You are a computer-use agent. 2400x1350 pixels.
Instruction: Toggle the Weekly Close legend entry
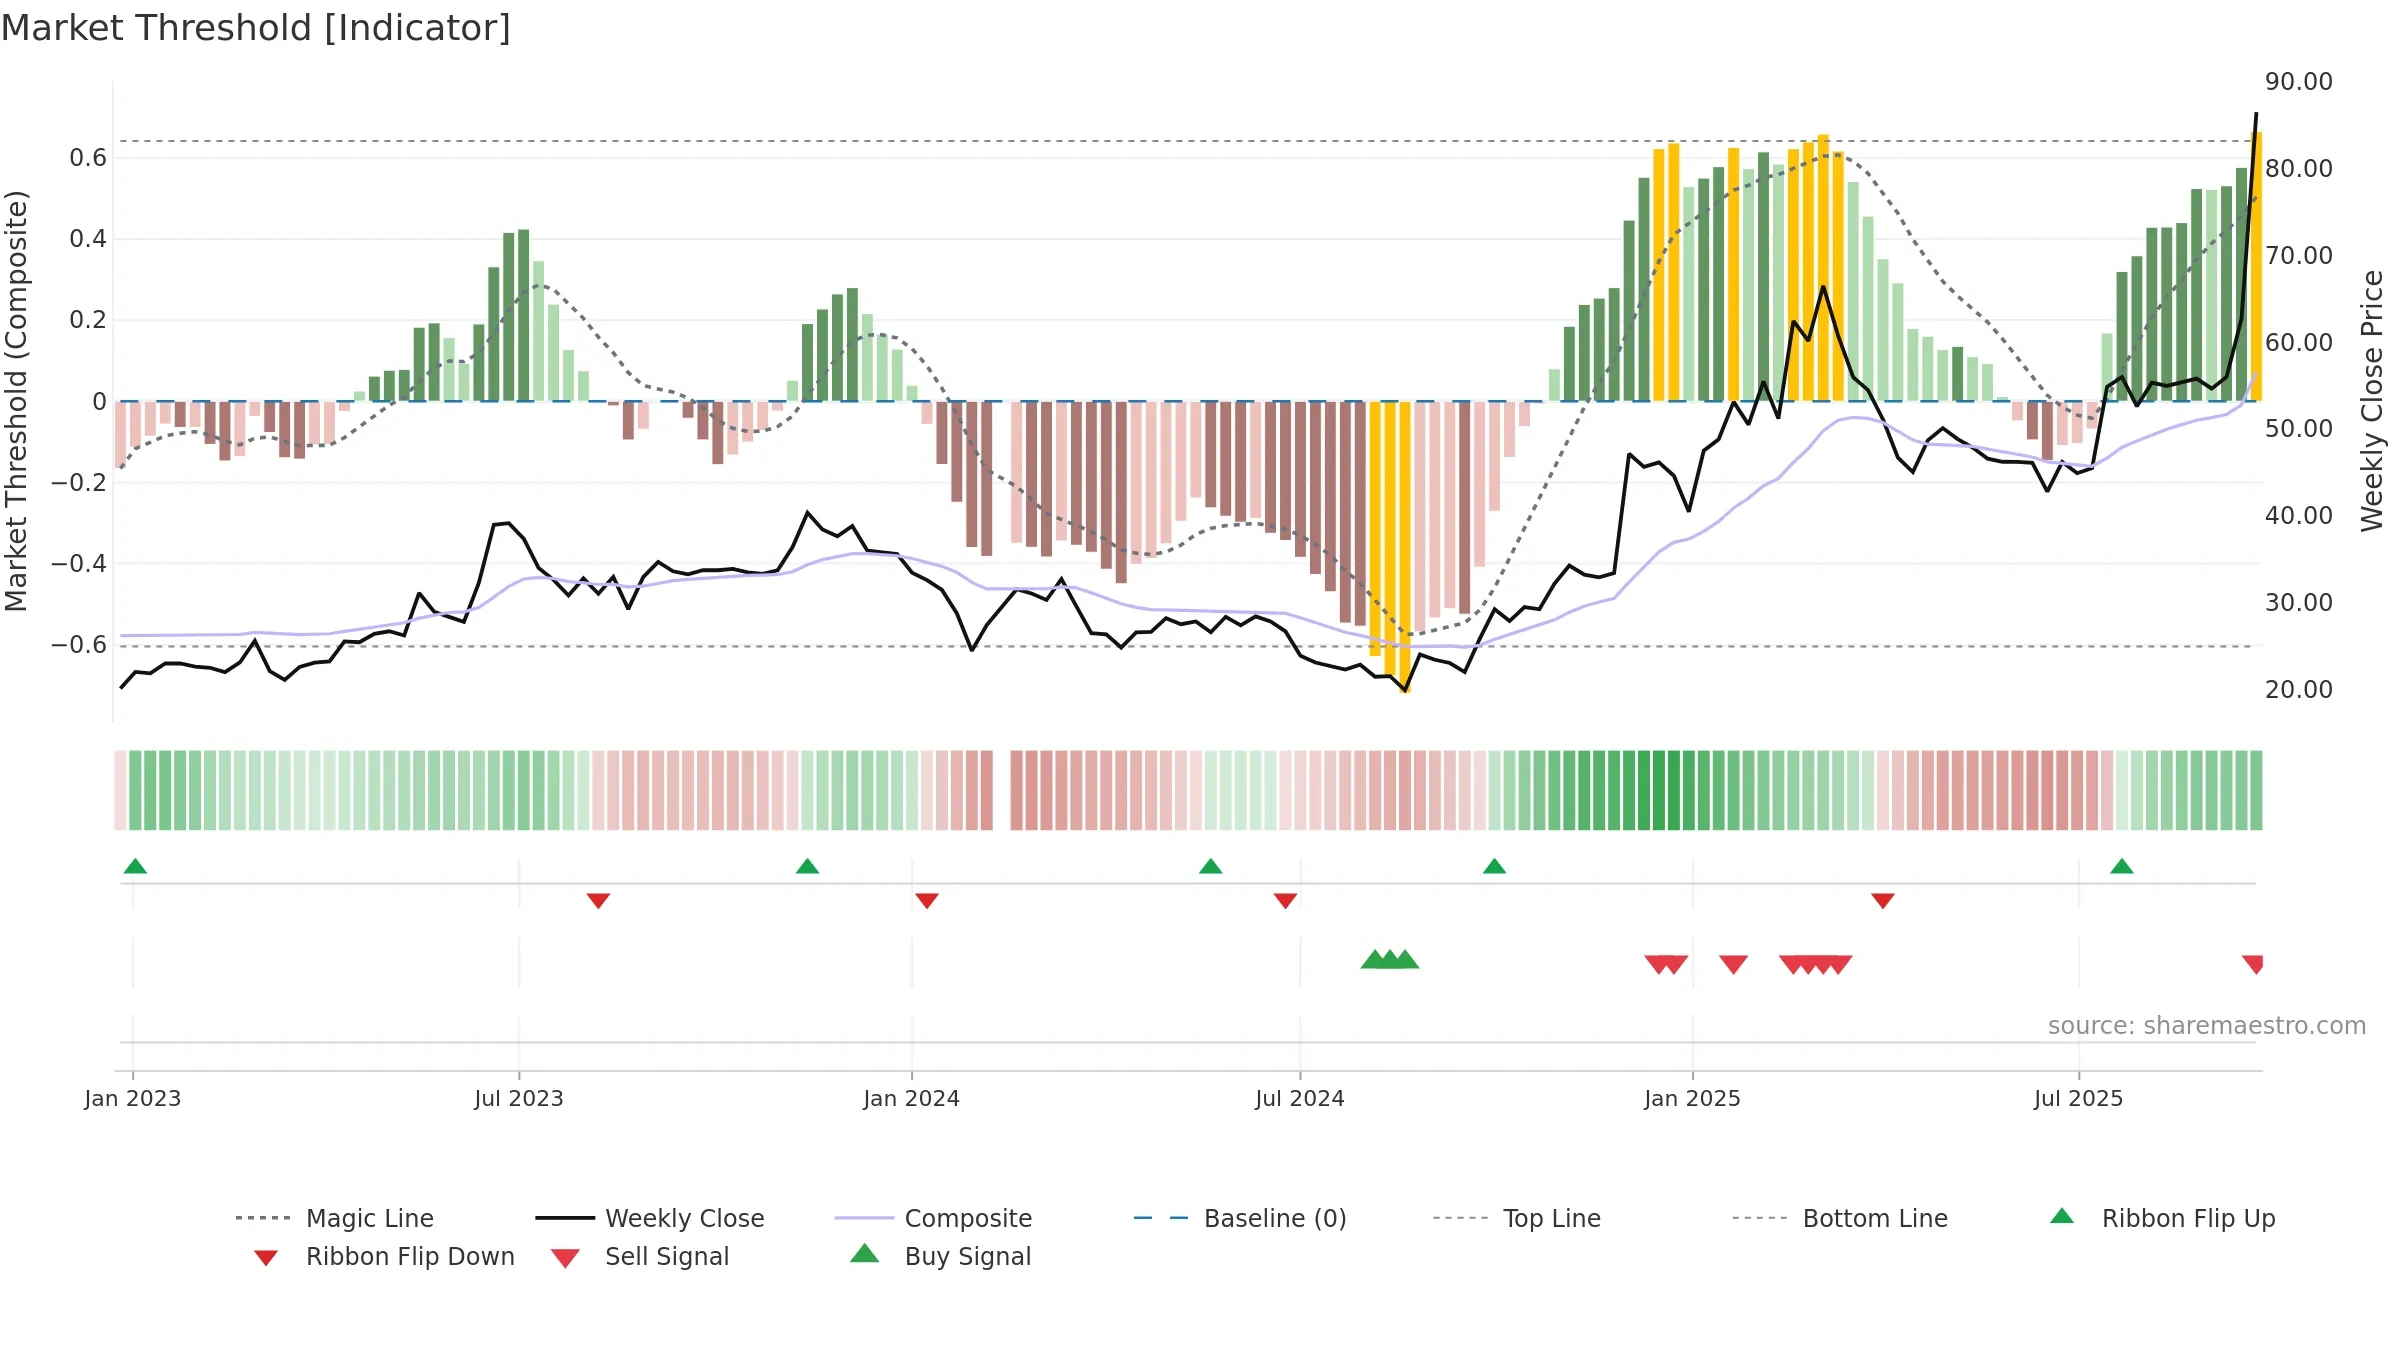click(x=650, y=1218)
